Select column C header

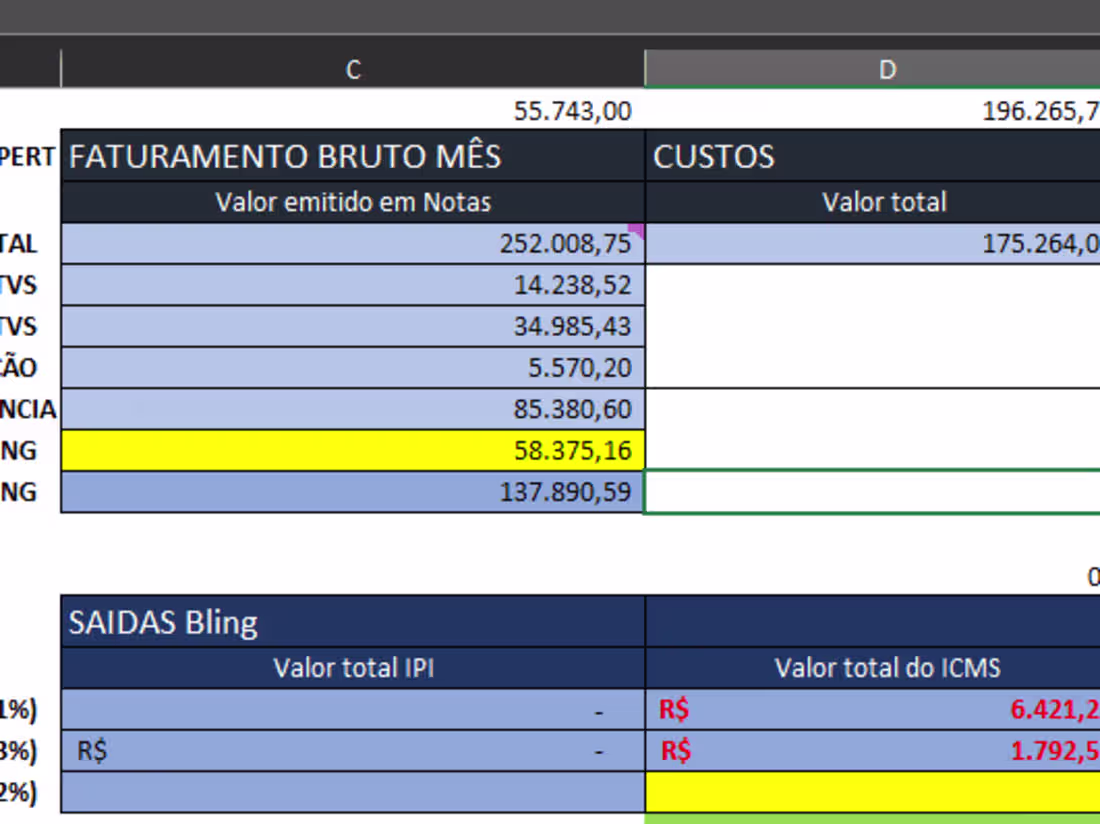pyautogui.click(x=352, y=70)
